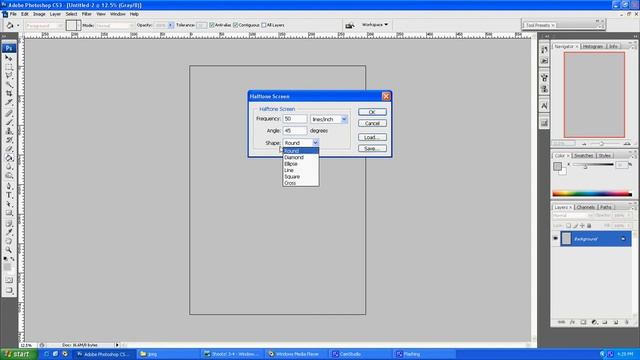The width and height of the screenshot is (640, 360).
Task: Toggle the Contiguous checkbox
Action: pyautogui.click(x=236, y=25)
